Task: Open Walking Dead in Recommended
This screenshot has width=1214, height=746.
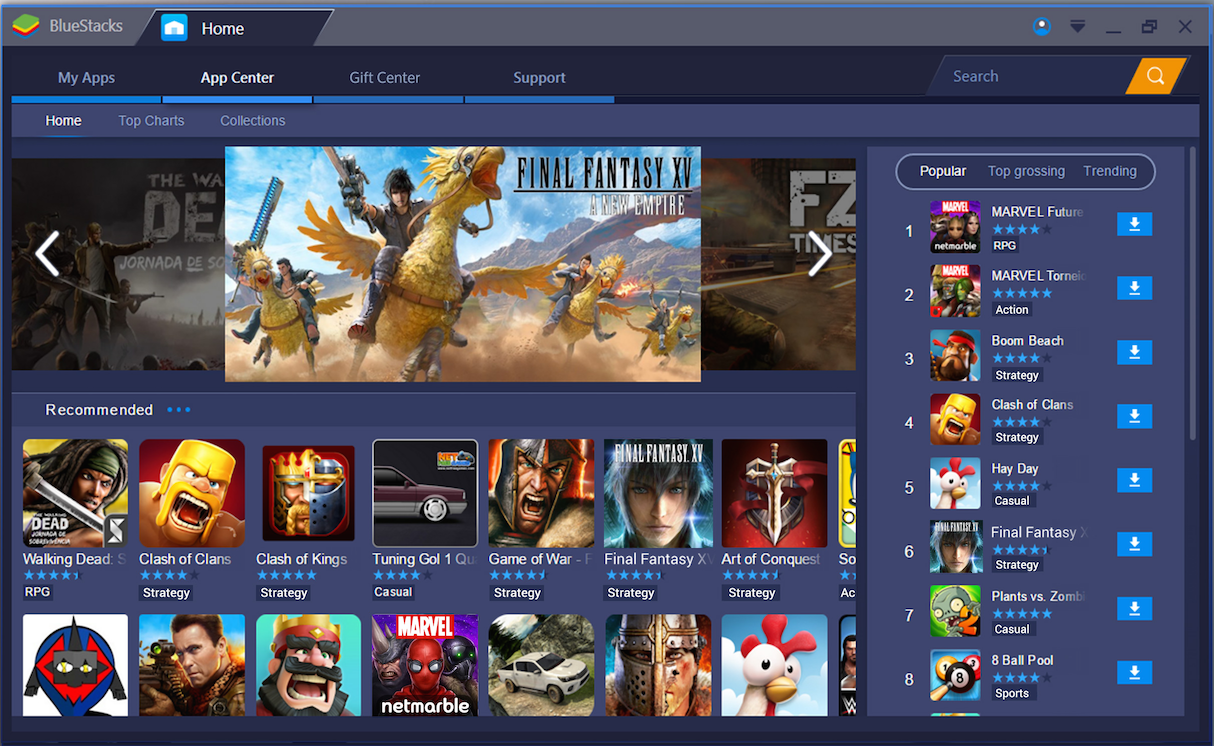Action: 75,493
